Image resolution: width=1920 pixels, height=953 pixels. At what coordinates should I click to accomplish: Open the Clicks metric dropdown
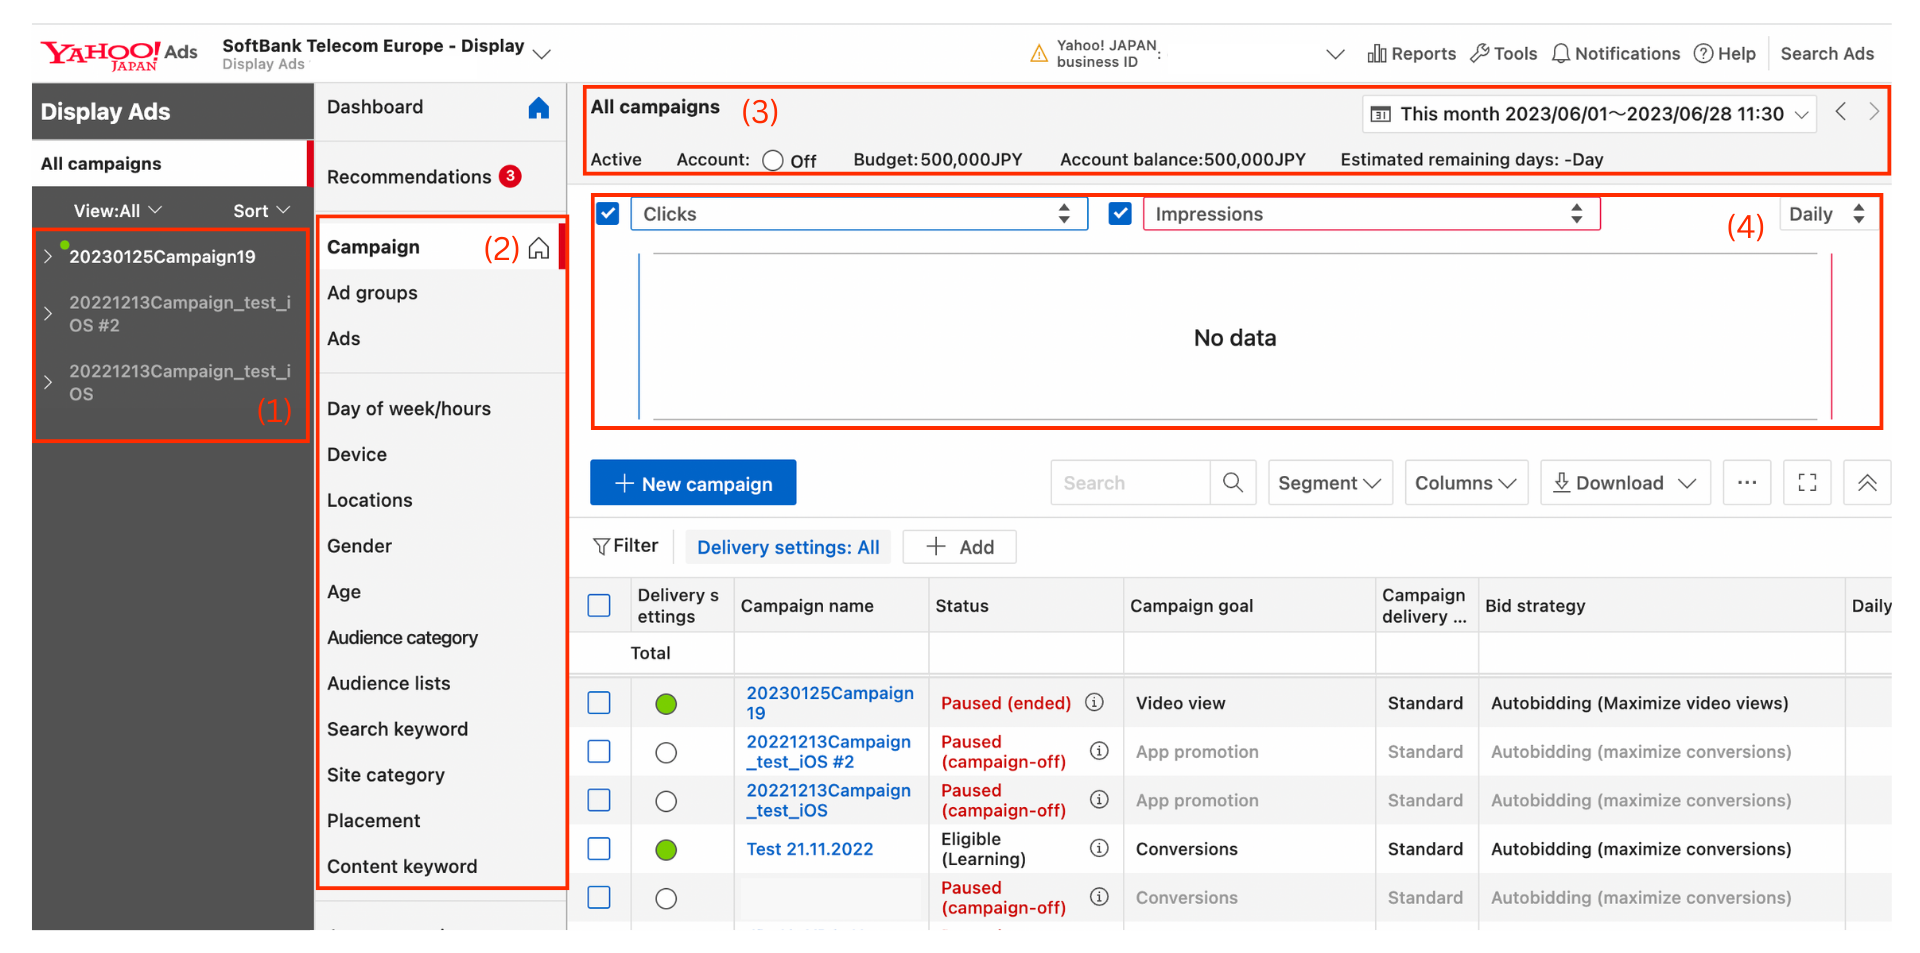tap(859, 213)
